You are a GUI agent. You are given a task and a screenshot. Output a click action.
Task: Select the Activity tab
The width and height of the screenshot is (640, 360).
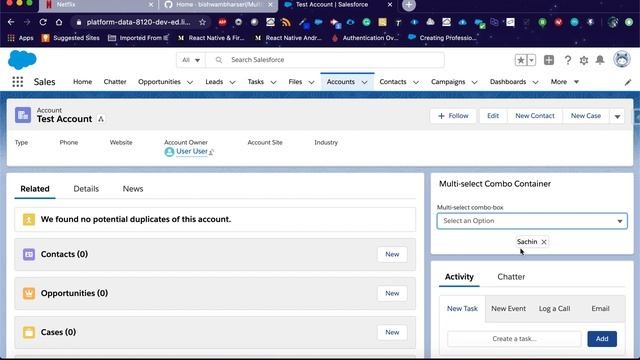(x=459, y=277)
